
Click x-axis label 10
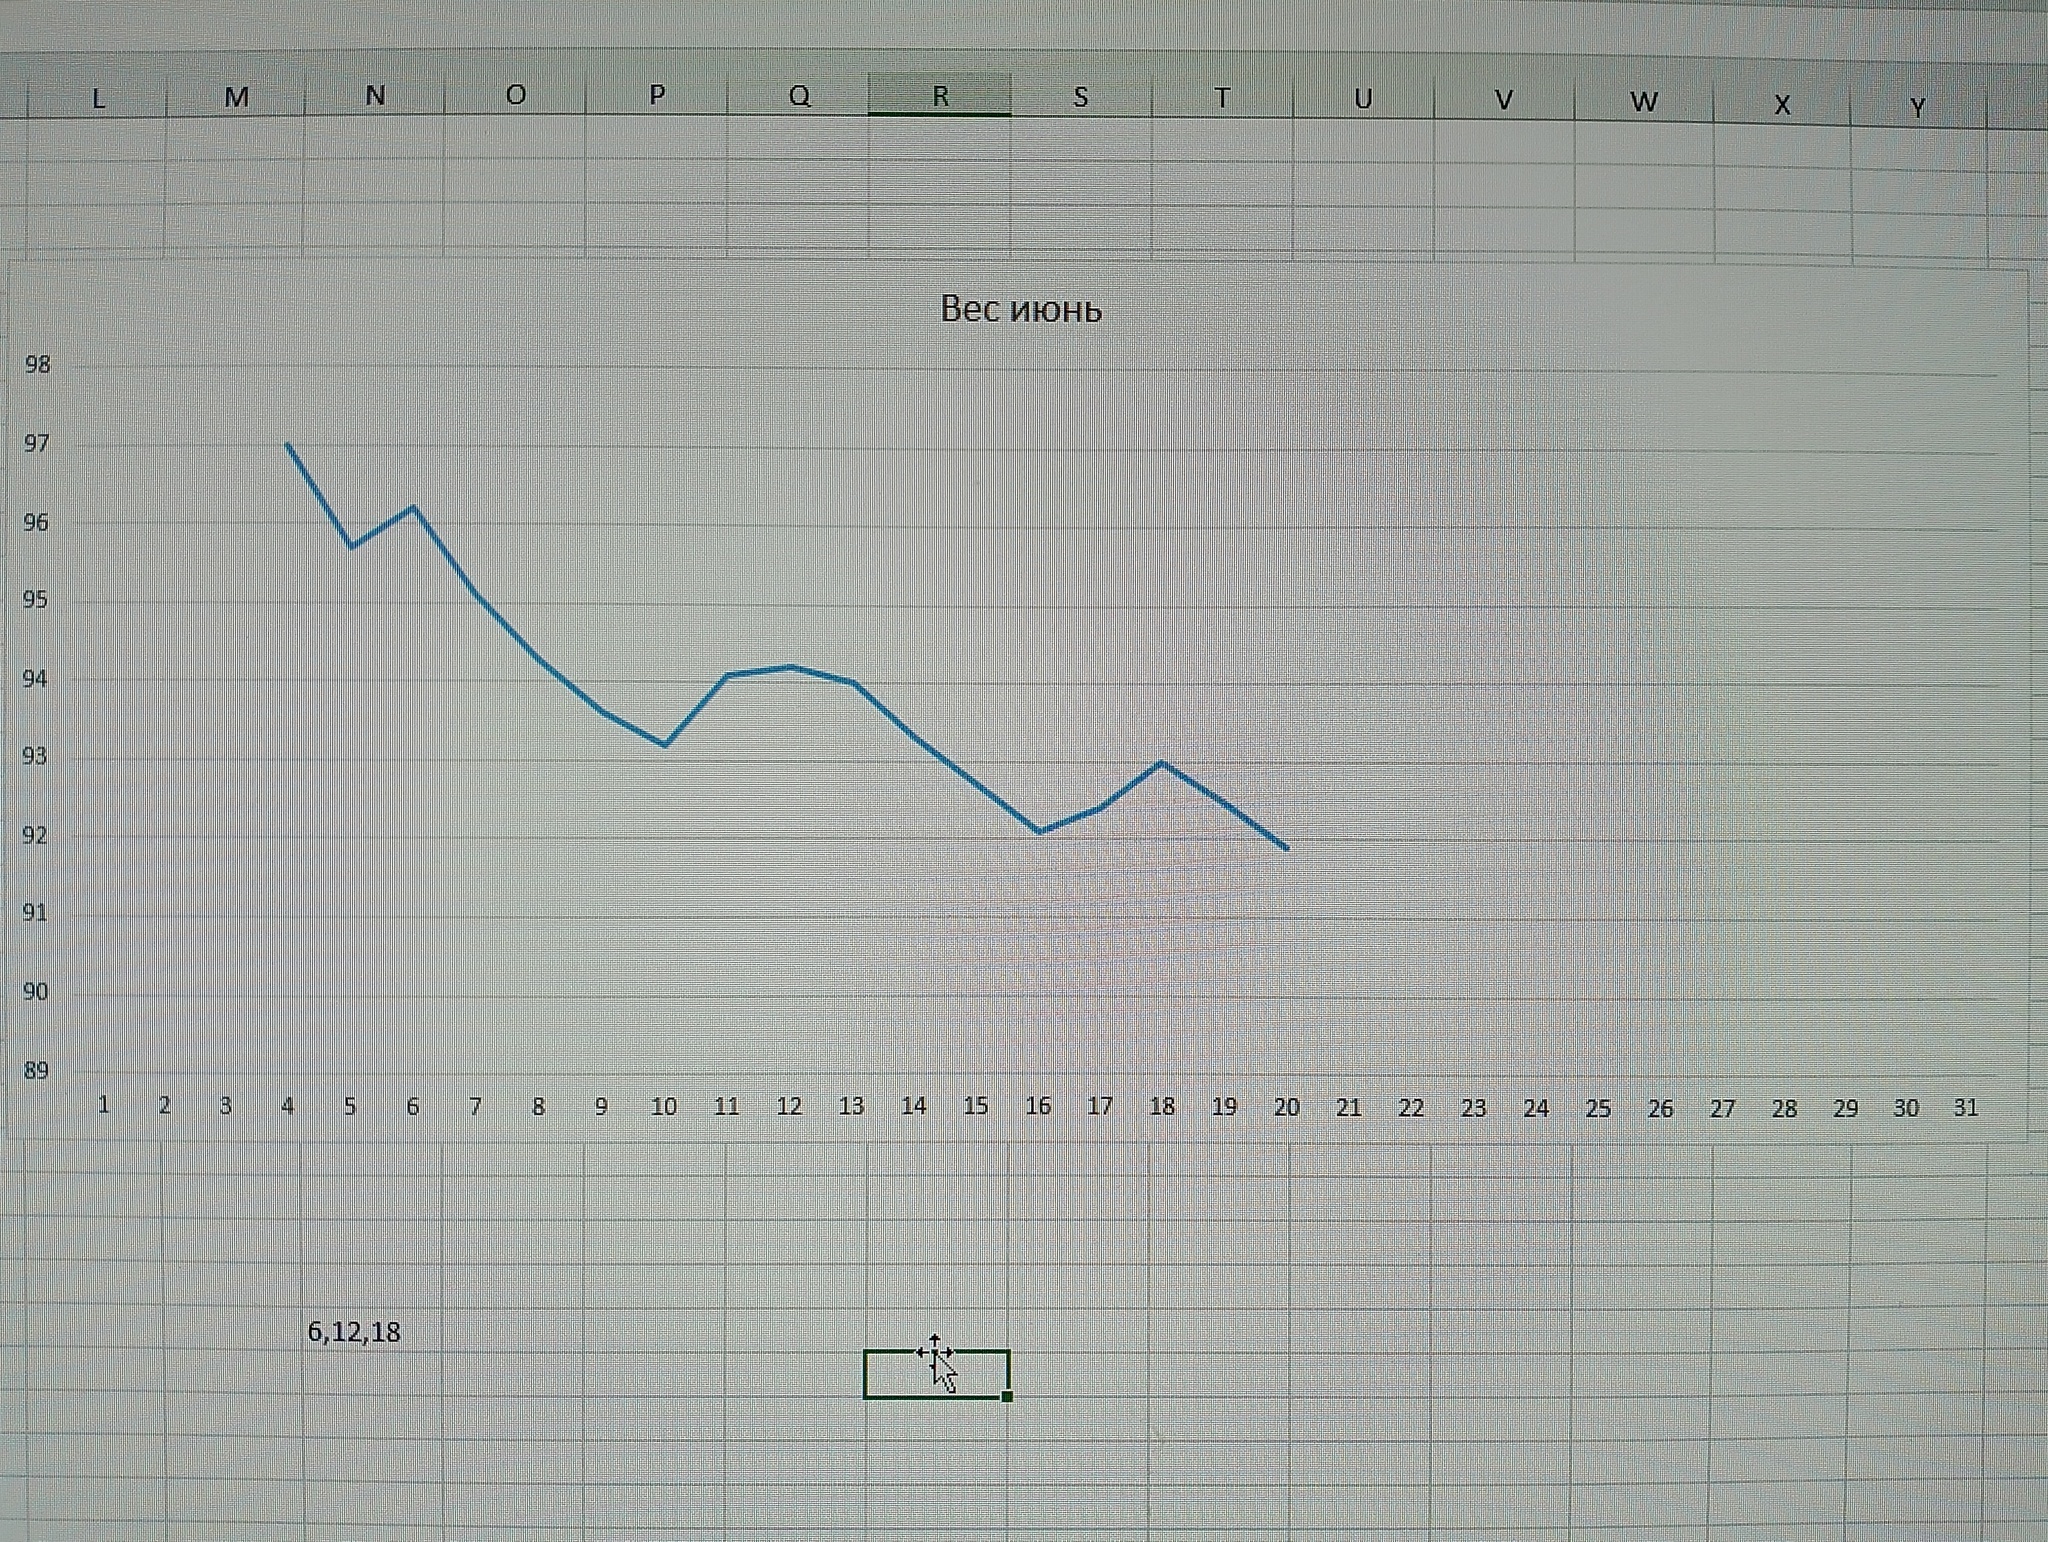664,1107
